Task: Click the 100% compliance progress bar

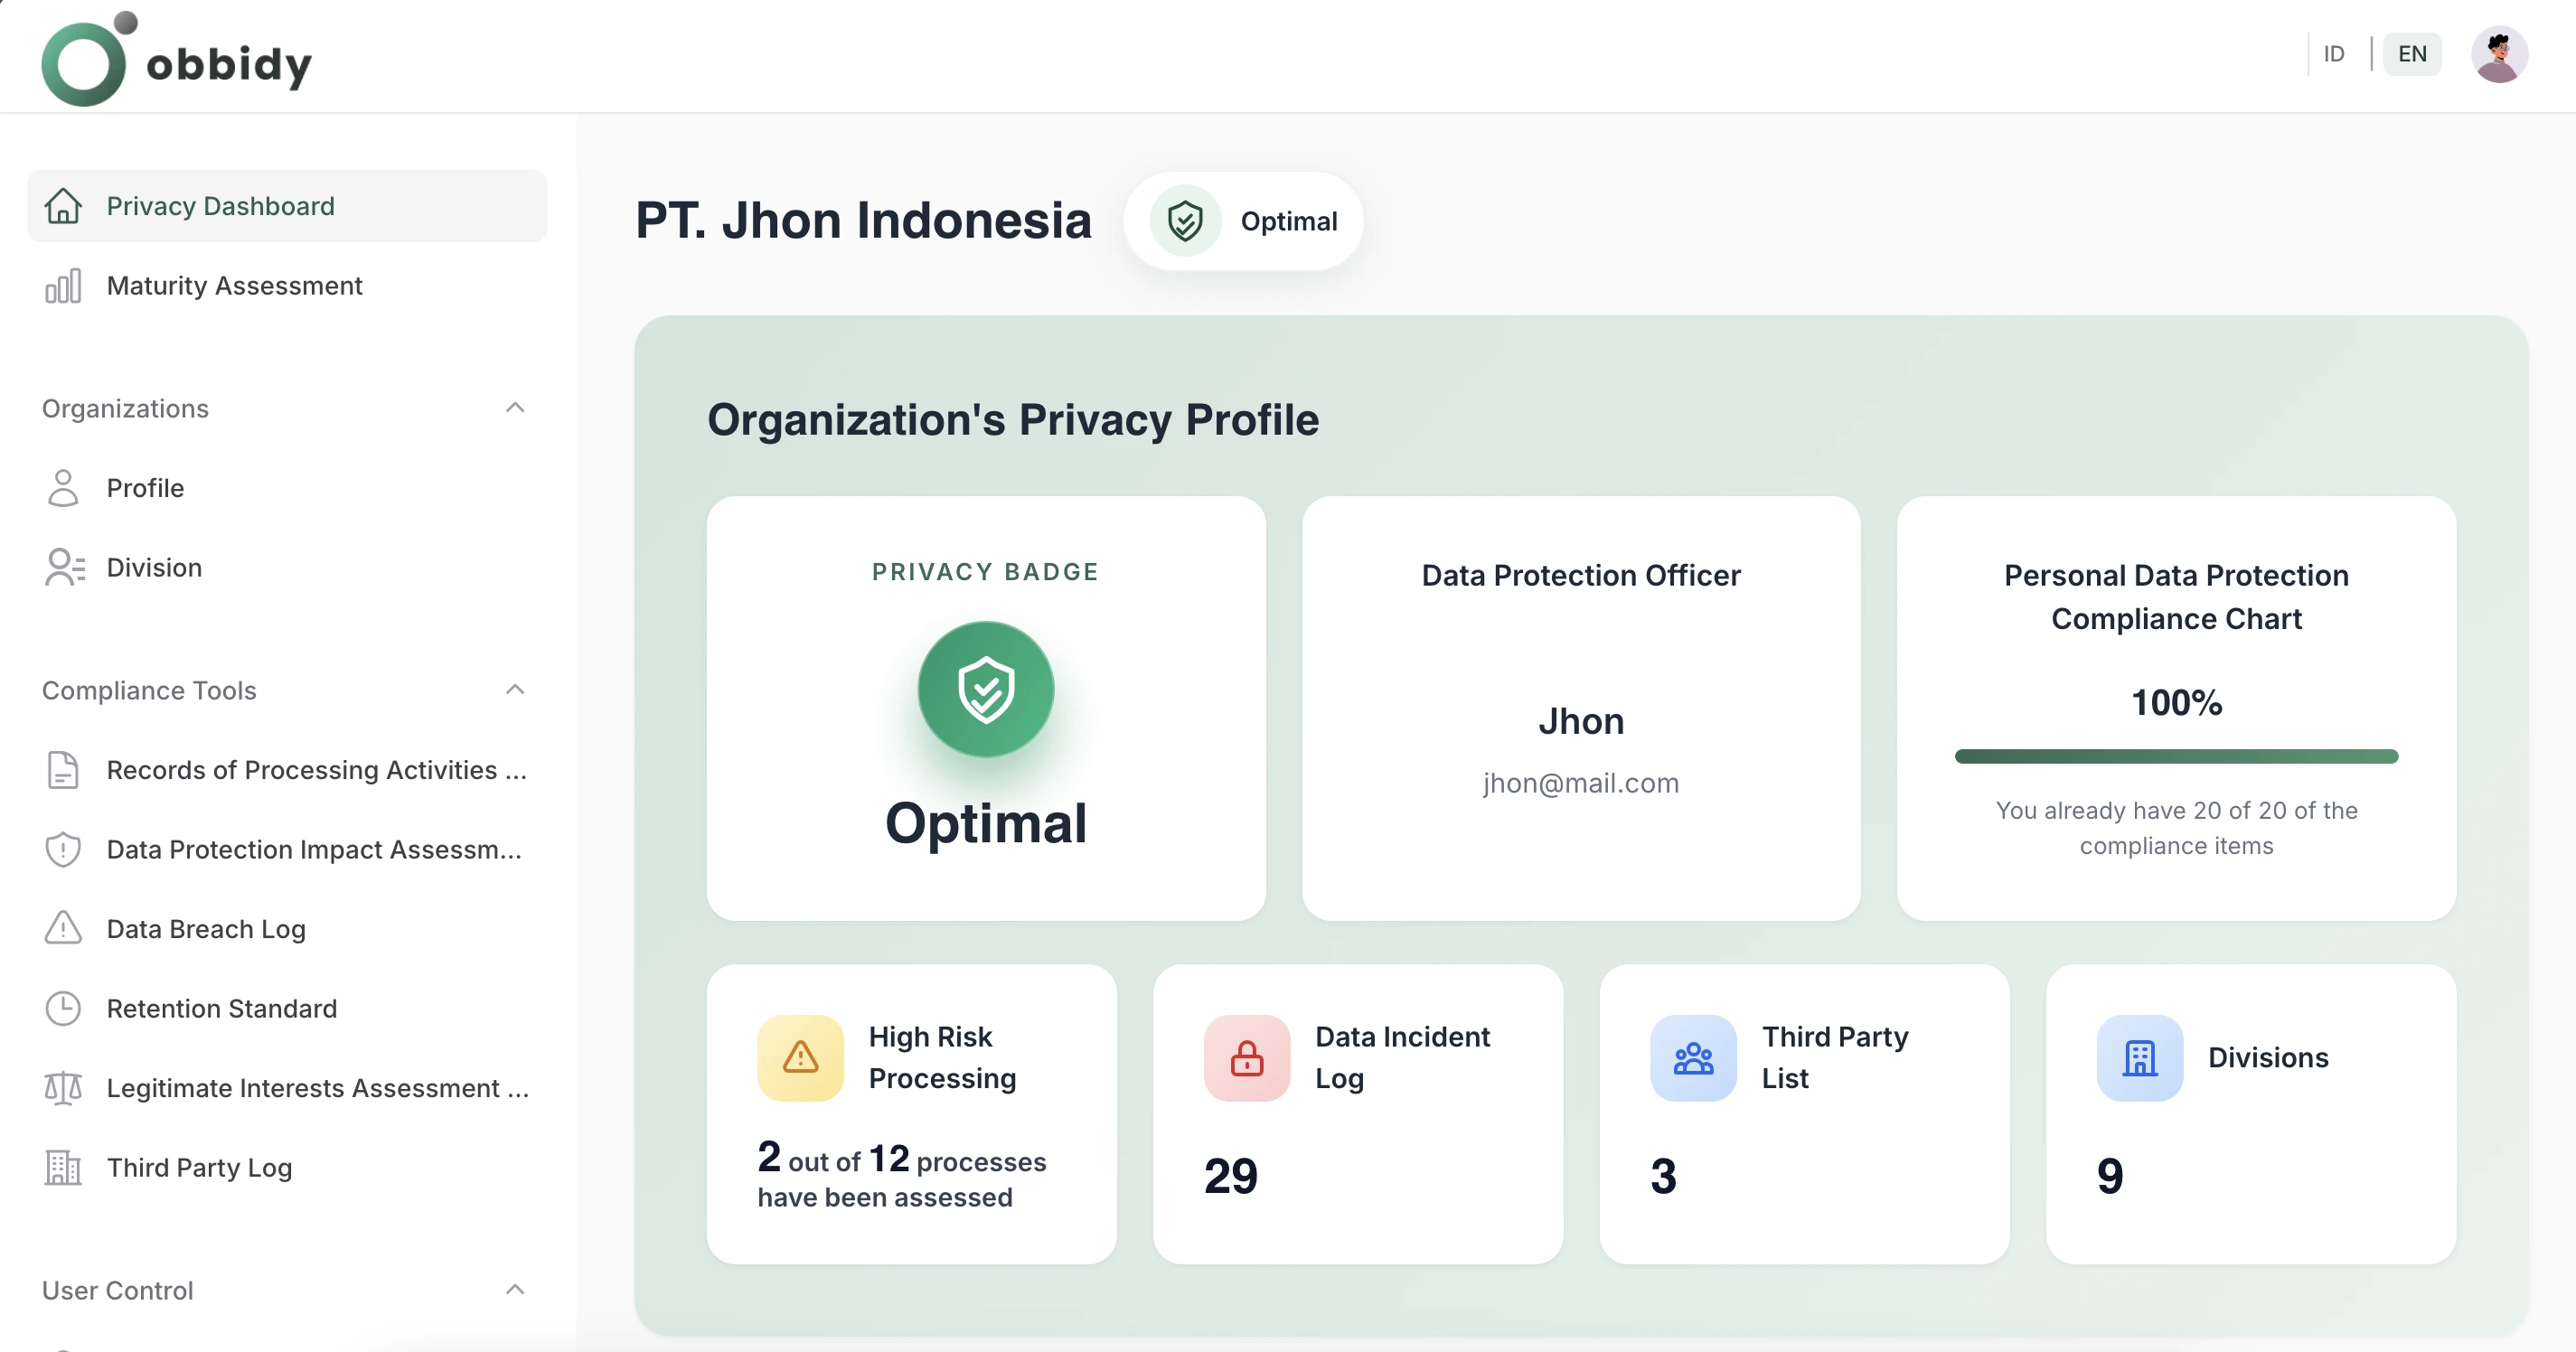Action: [x=2176, y=757]
